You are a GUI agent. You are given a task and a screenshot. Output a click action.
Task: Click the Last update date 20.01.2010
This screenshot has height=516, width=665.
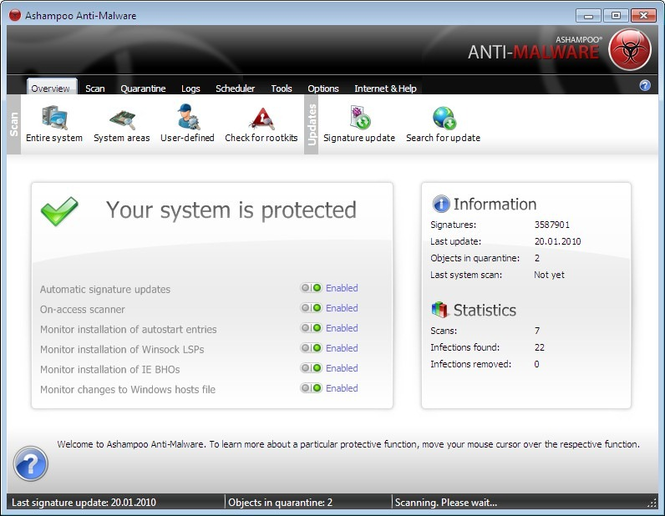[x=557, y=241]
